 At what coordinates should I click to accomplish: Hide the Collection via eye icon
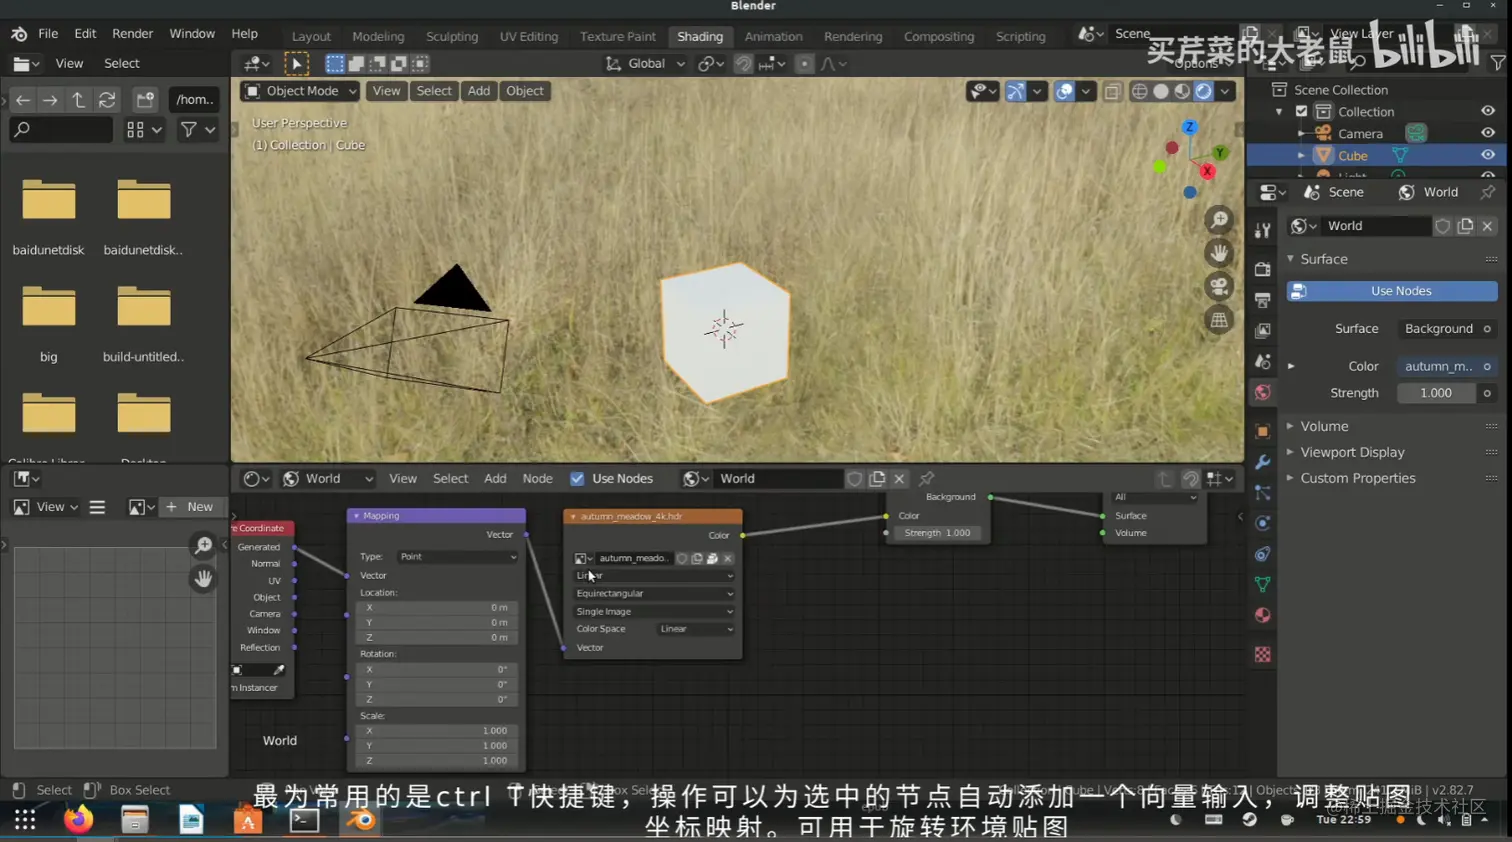[1488, 111]
